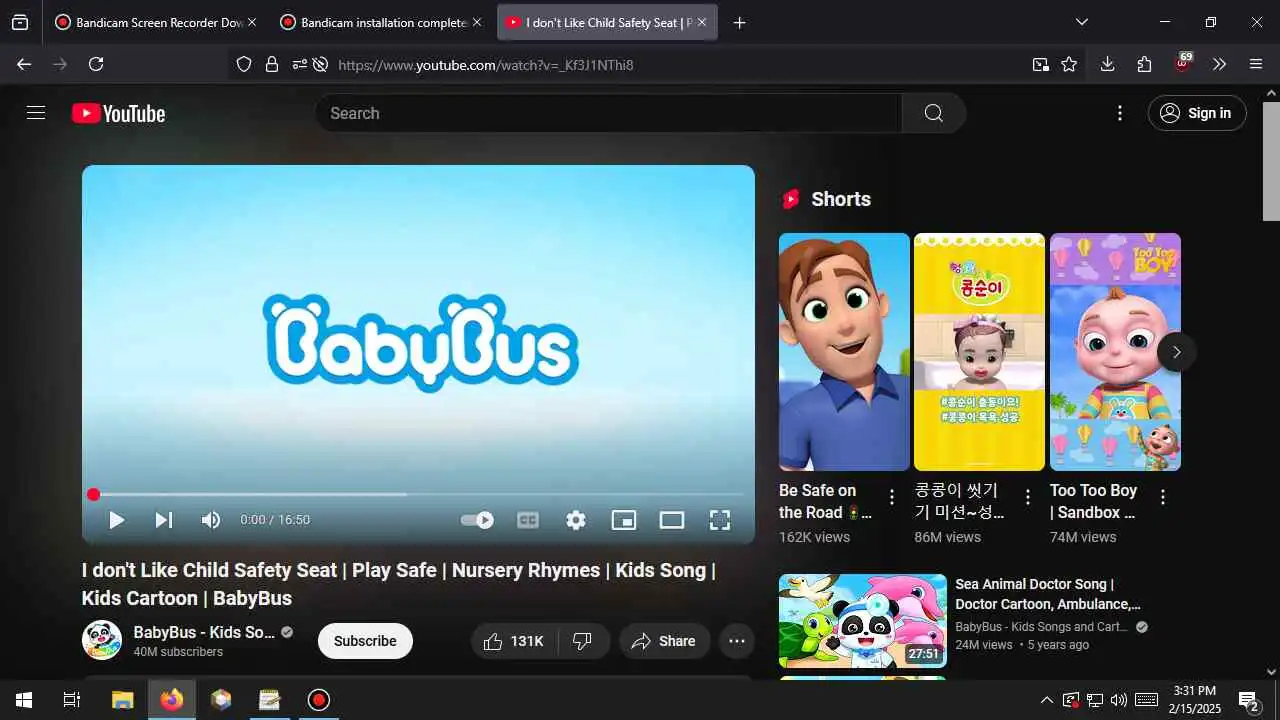This screenshot has width=1280, height=720.
Task: Show next Shorts with arrow
Action: pyautogui.click(x=1176, y=352)
